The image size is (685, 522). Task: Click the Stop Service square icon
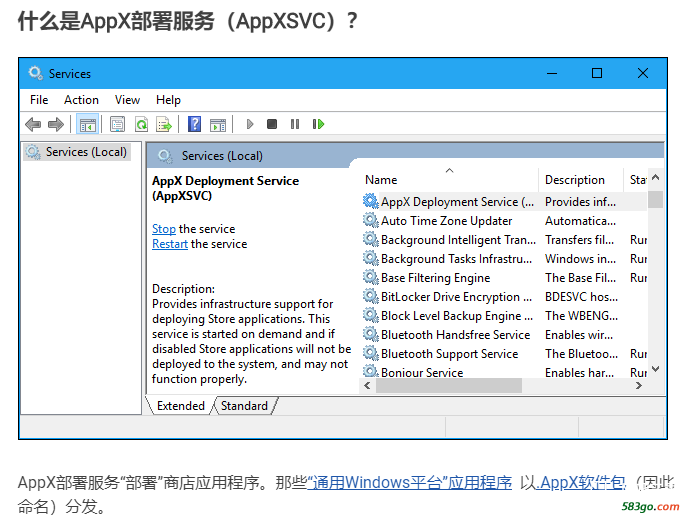pos(272,124)
